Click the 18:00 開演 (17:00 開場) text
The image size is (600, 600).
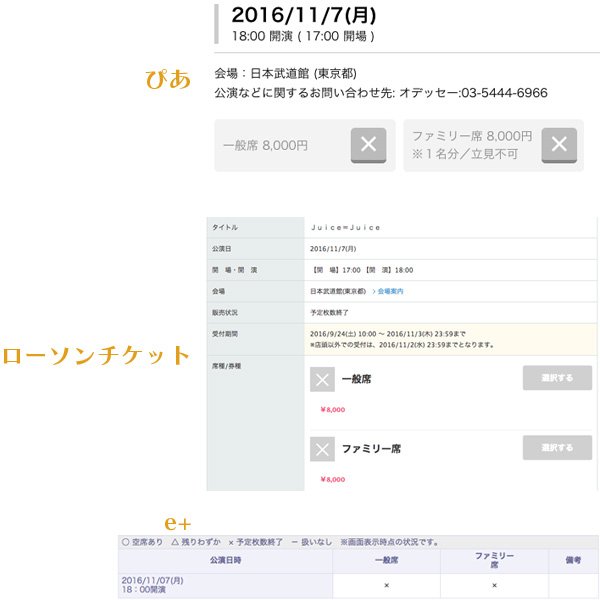(303, 36)
